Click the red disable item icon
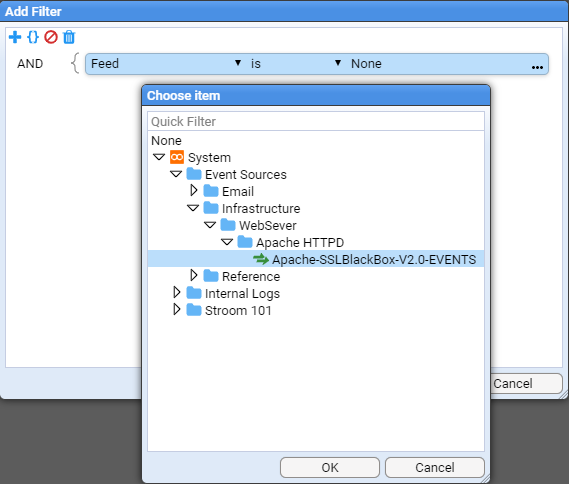The height and width of the screenshot is (484, 569). pyautogui.click(x=51, y=37)
